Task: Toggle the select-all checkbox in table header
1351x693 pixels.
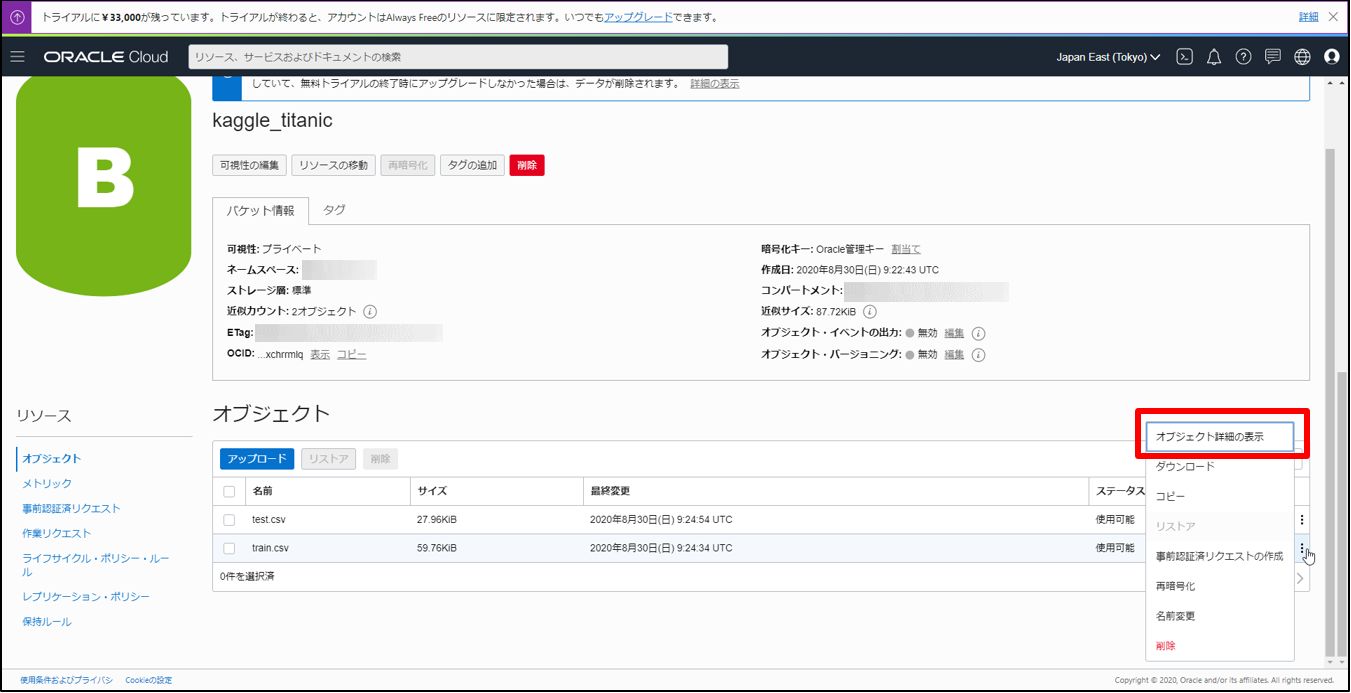Action: pos(230,491)
